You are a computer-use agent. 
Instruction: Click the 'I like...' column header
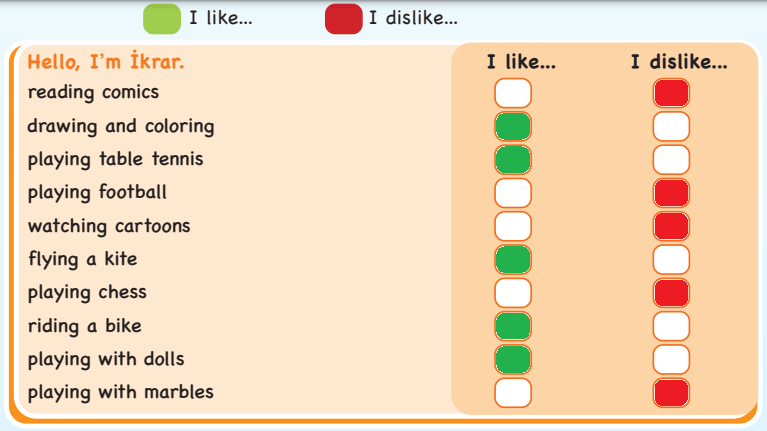tap(521, 62)
